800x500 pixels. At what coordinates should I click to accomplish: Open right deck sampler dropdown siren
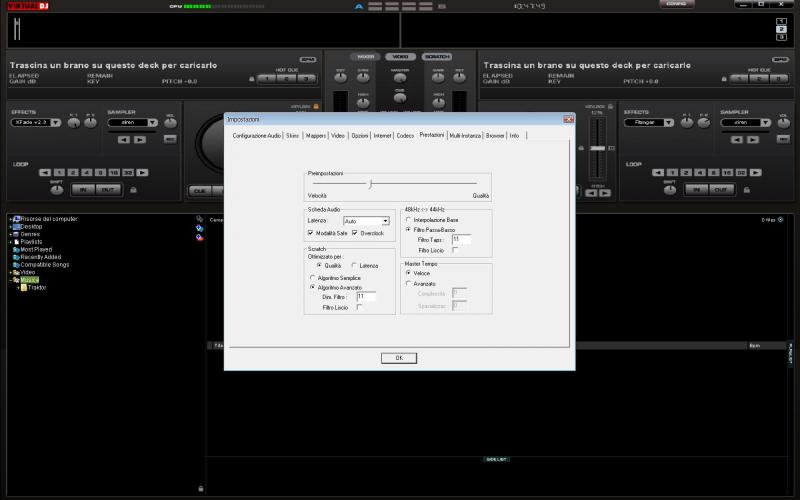(745, 122)
